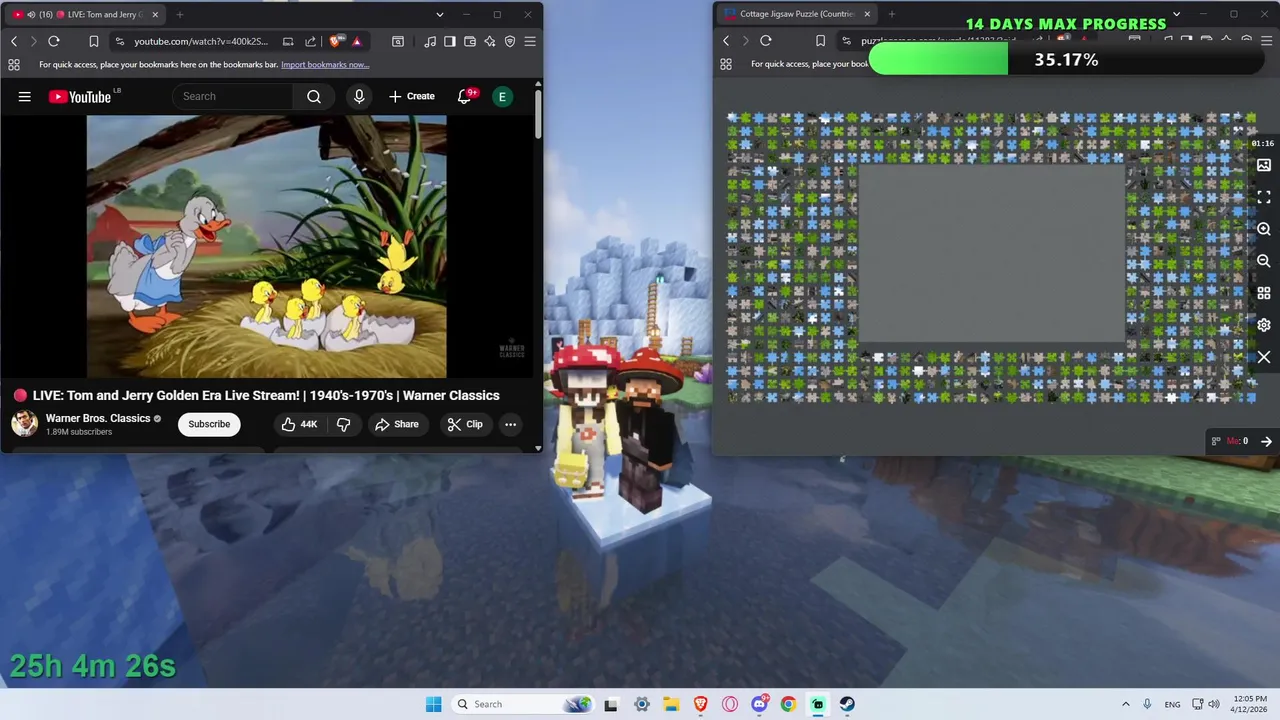
Task: Zoom out on the jigsaw puzzle
Action: (1264, 261)
